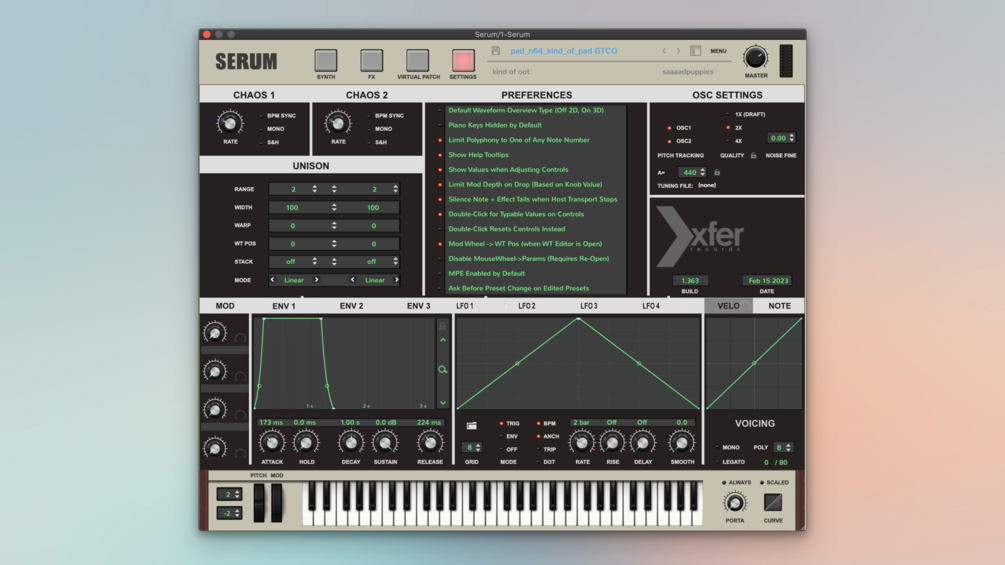Click the envelope up chevron
Screen dimensions: 1005x565
tap(443, 340)
